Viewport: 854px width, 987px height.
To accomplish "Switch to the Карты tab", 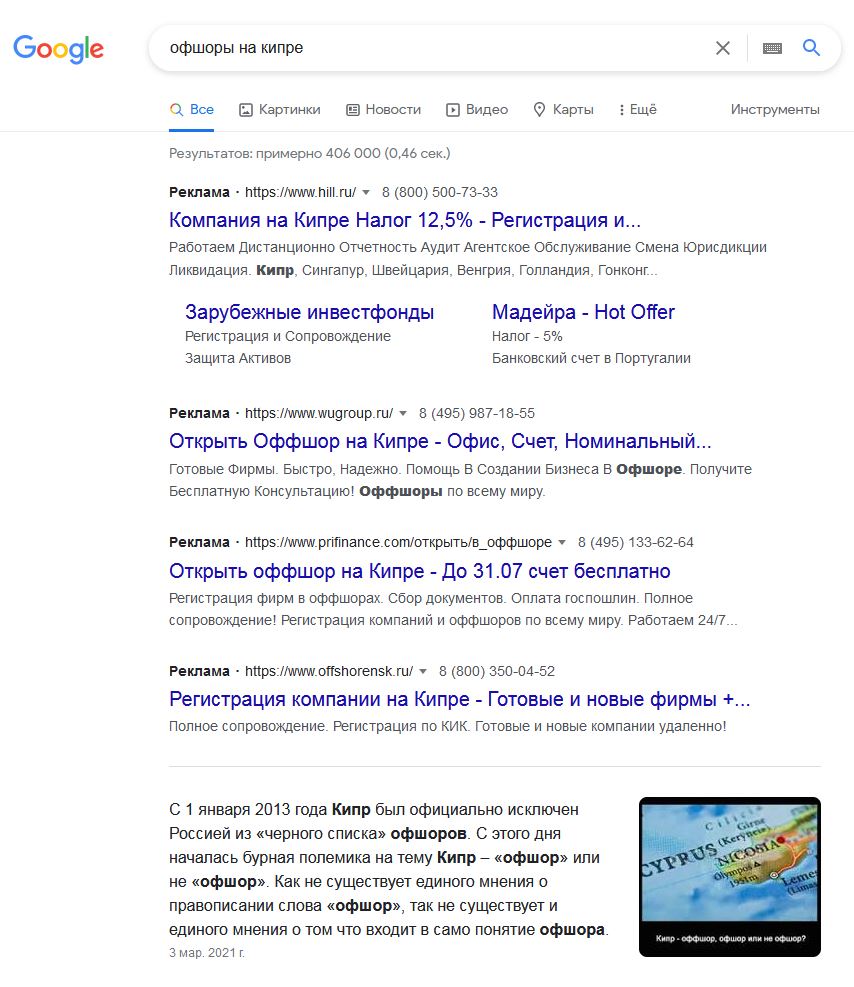I will [x=564, y=110].
